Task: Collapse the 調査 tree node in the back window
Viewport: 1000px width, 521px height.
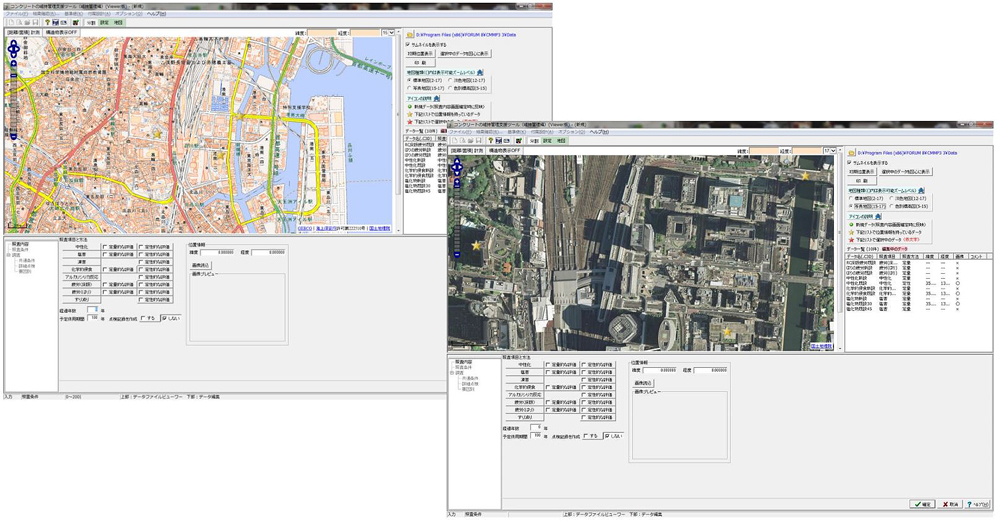Action: 10,255
